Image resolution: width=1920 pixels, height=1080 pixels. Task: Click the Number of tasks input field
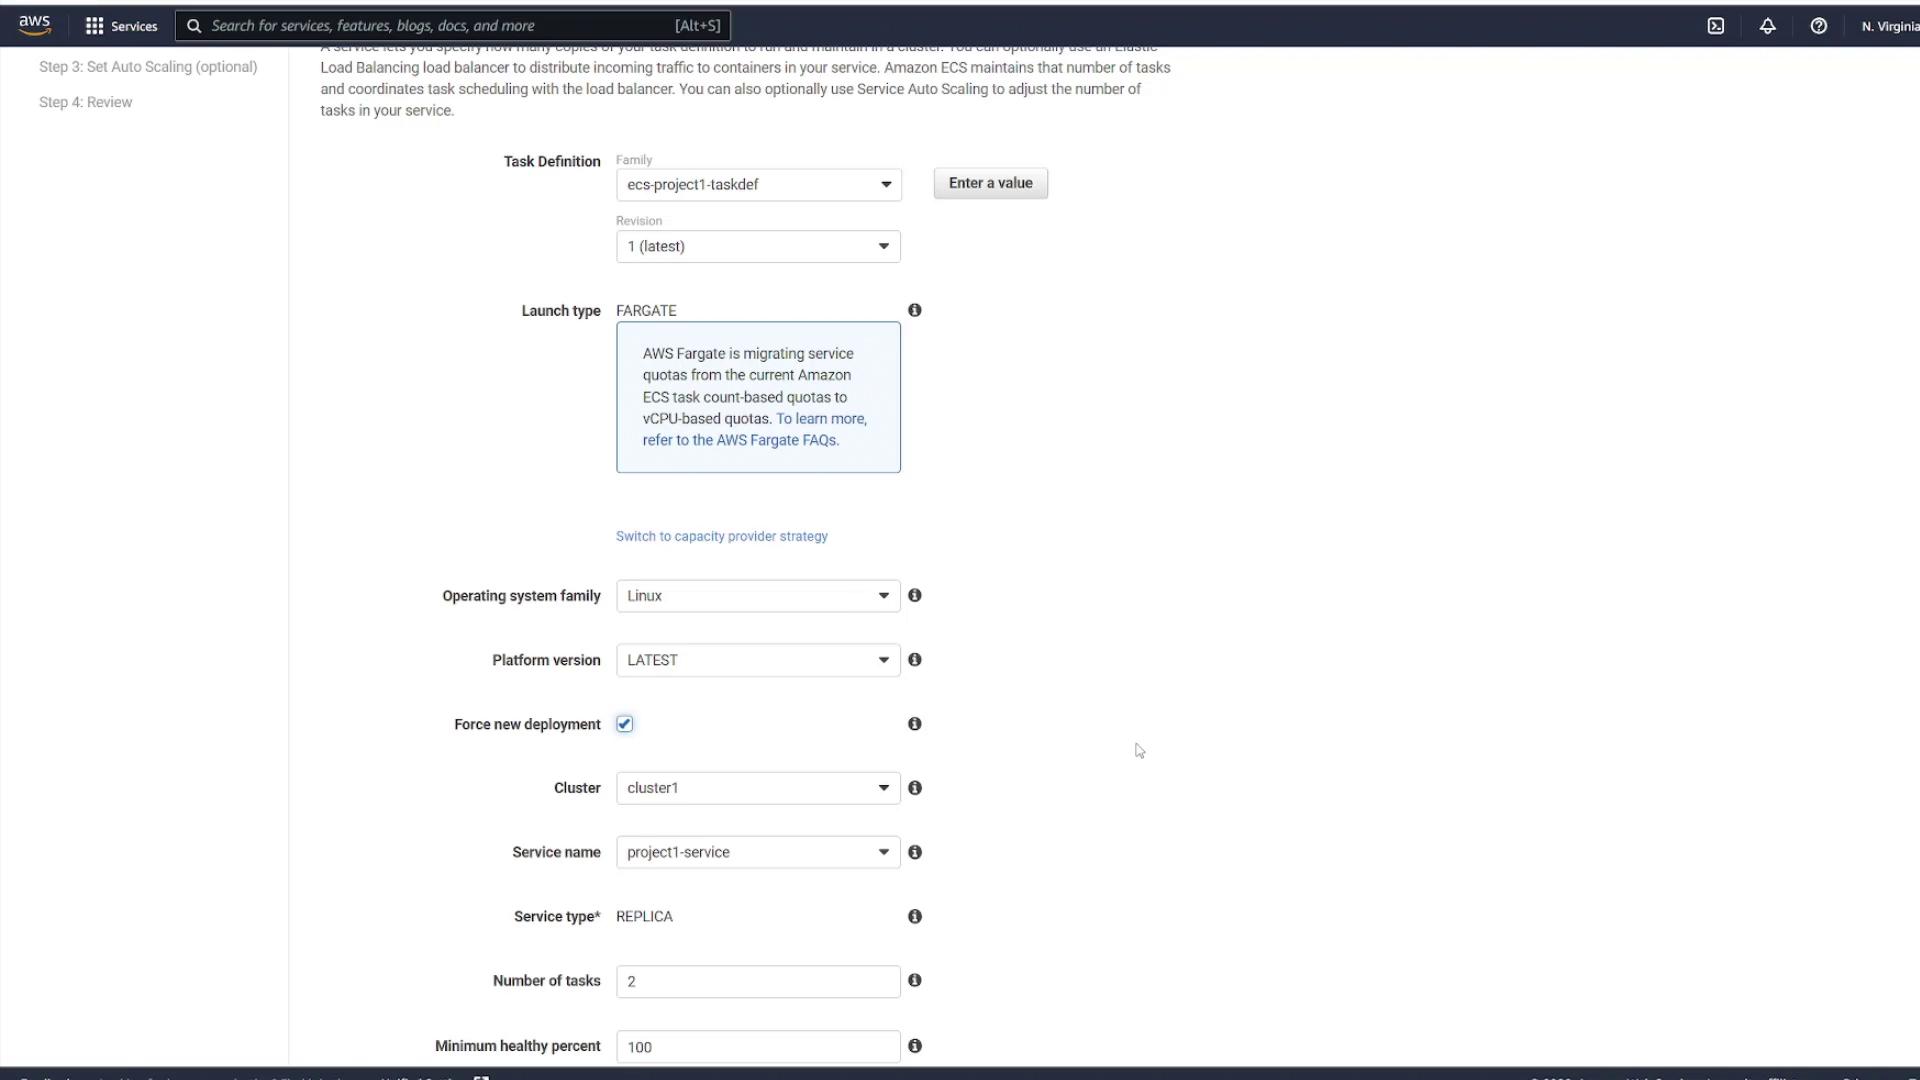758,982
